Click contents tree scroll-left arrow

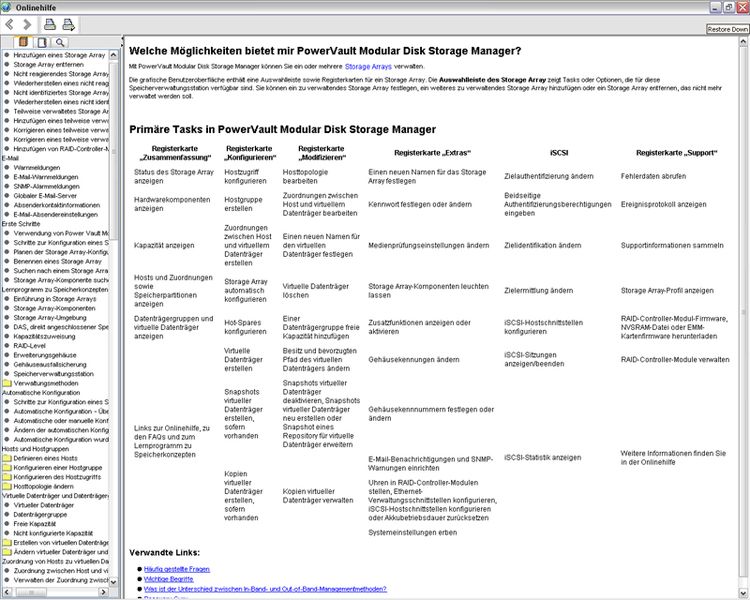point(6,592)
